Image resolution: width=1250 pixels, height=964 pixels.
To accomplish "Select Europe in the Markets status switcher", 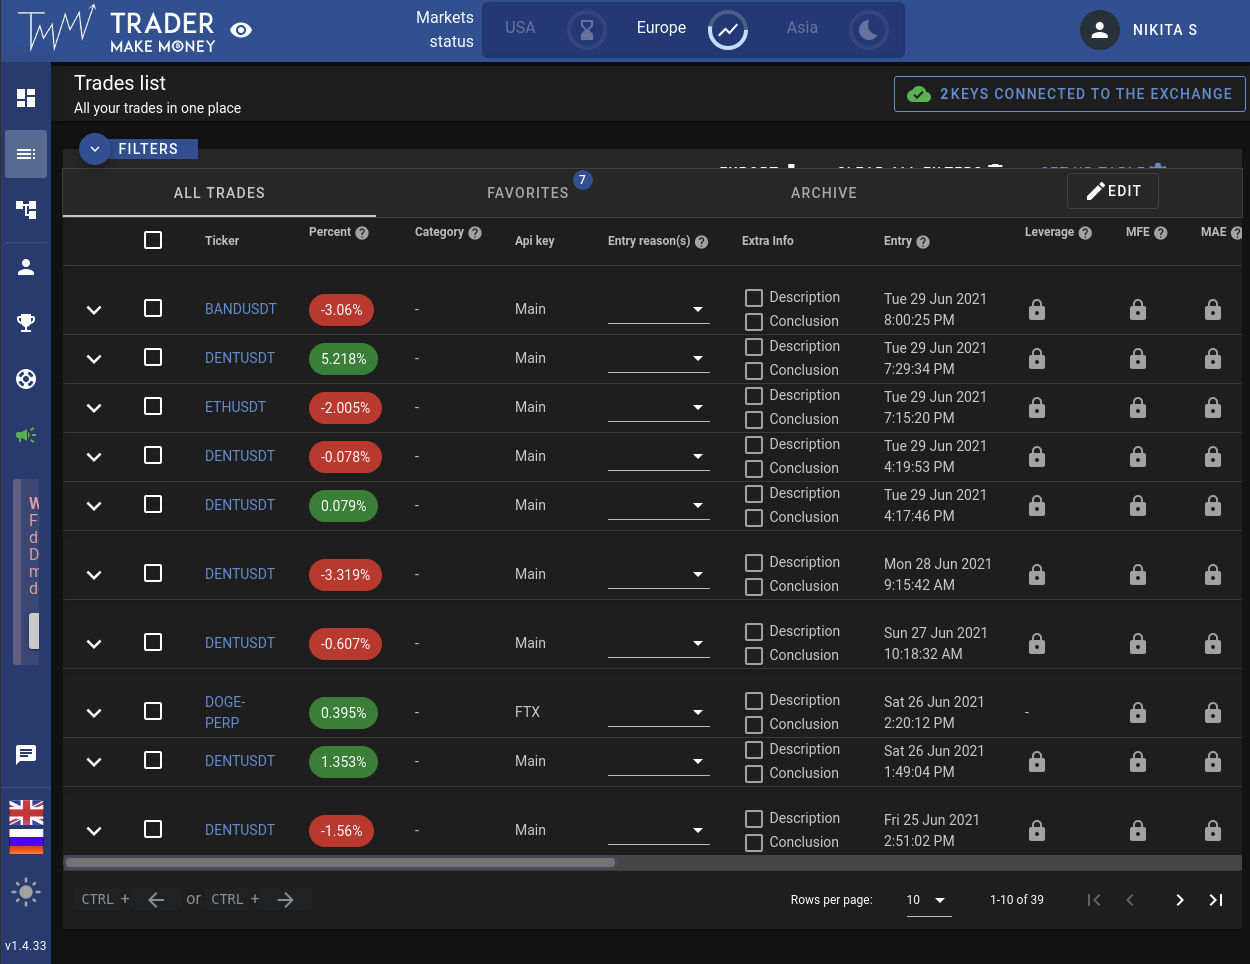I will [661, 28].
